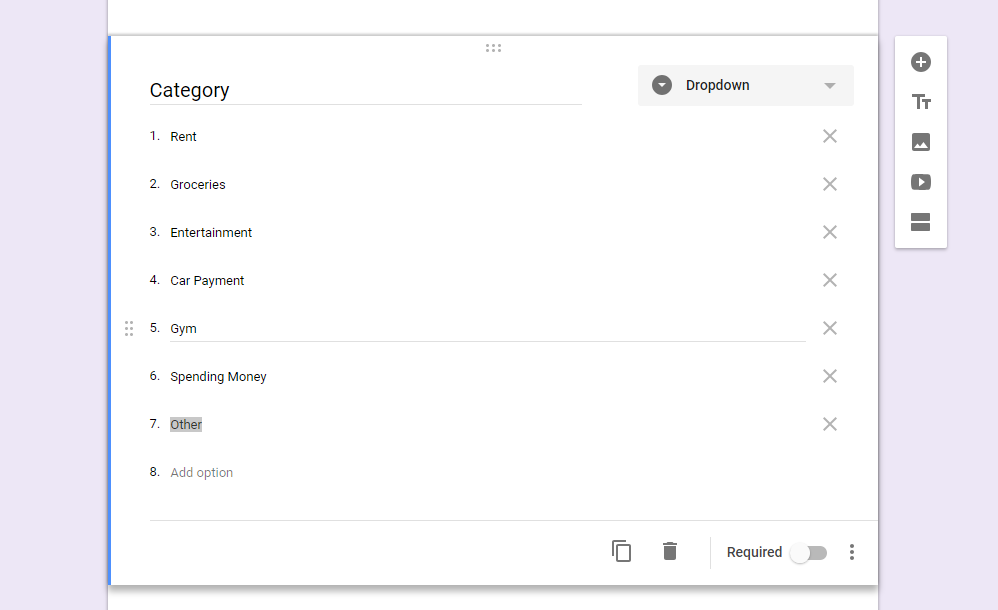The height and width of the screenshot is (610, 998).
Task: Click the Car Payment option text
Action: [207, 281]
